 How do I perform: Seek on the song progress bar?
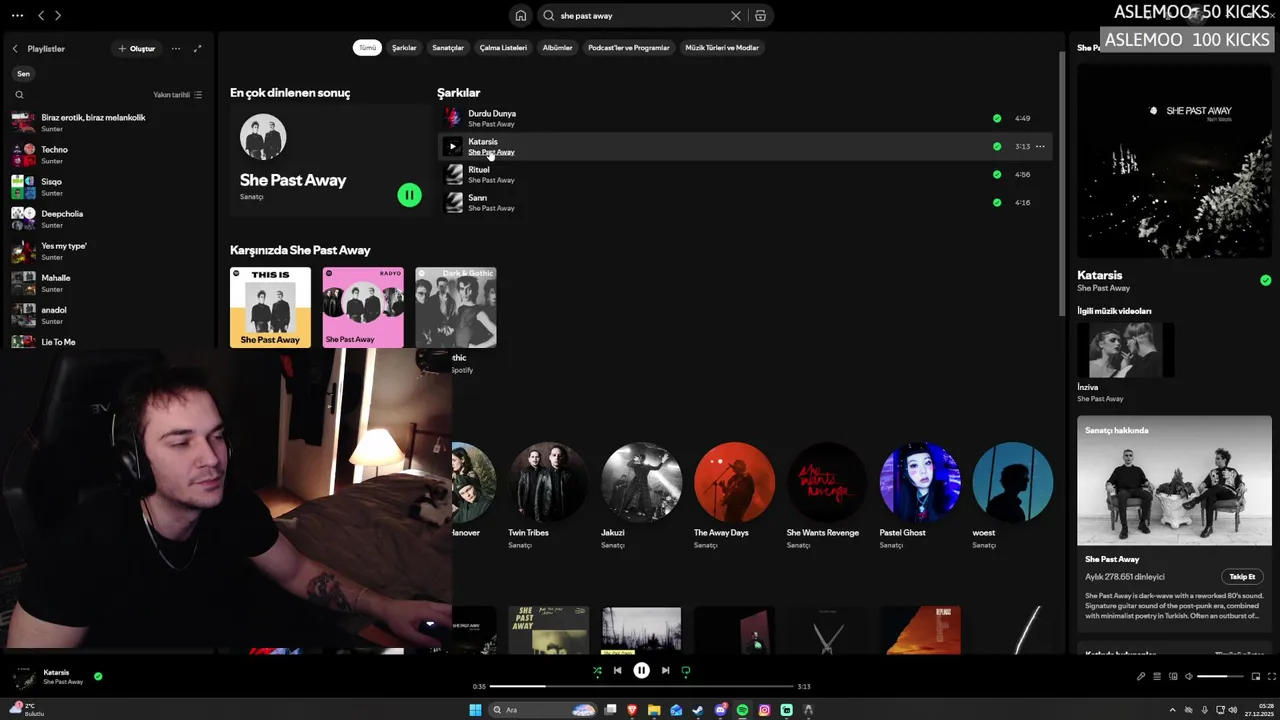(x=641, y=686)
